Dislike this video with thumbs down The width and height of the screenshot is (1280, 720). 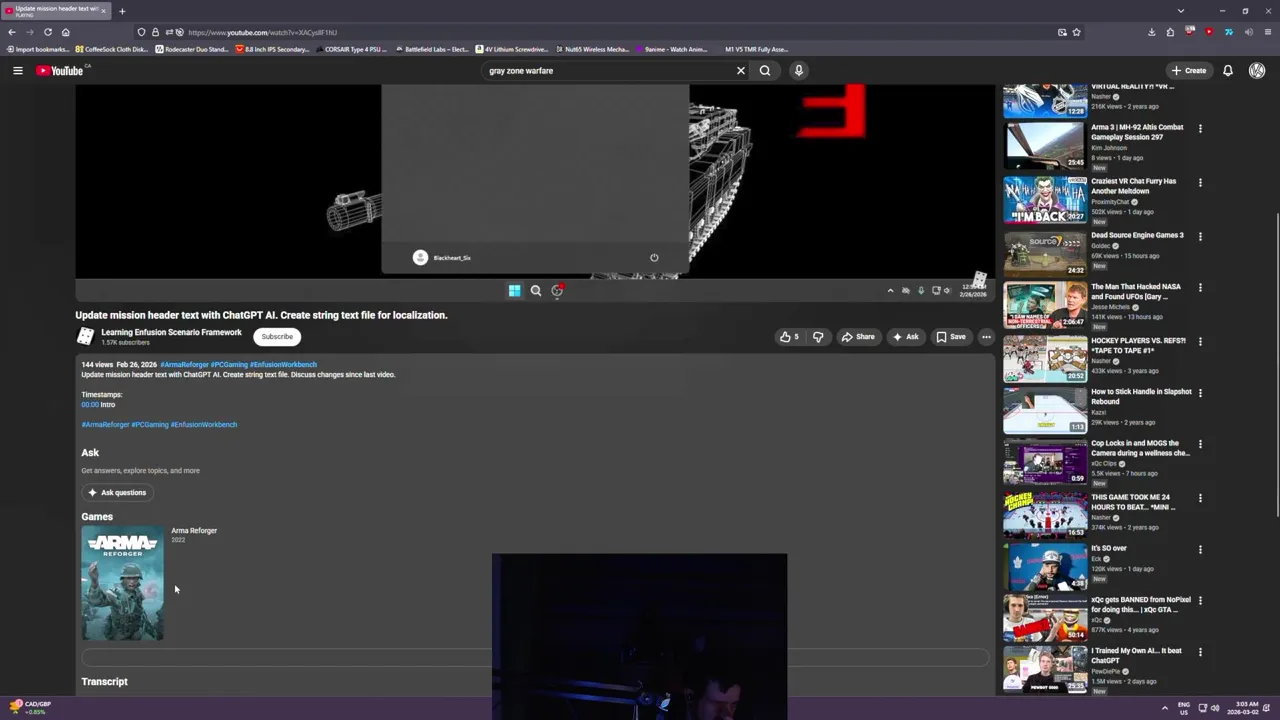[818, 337]
